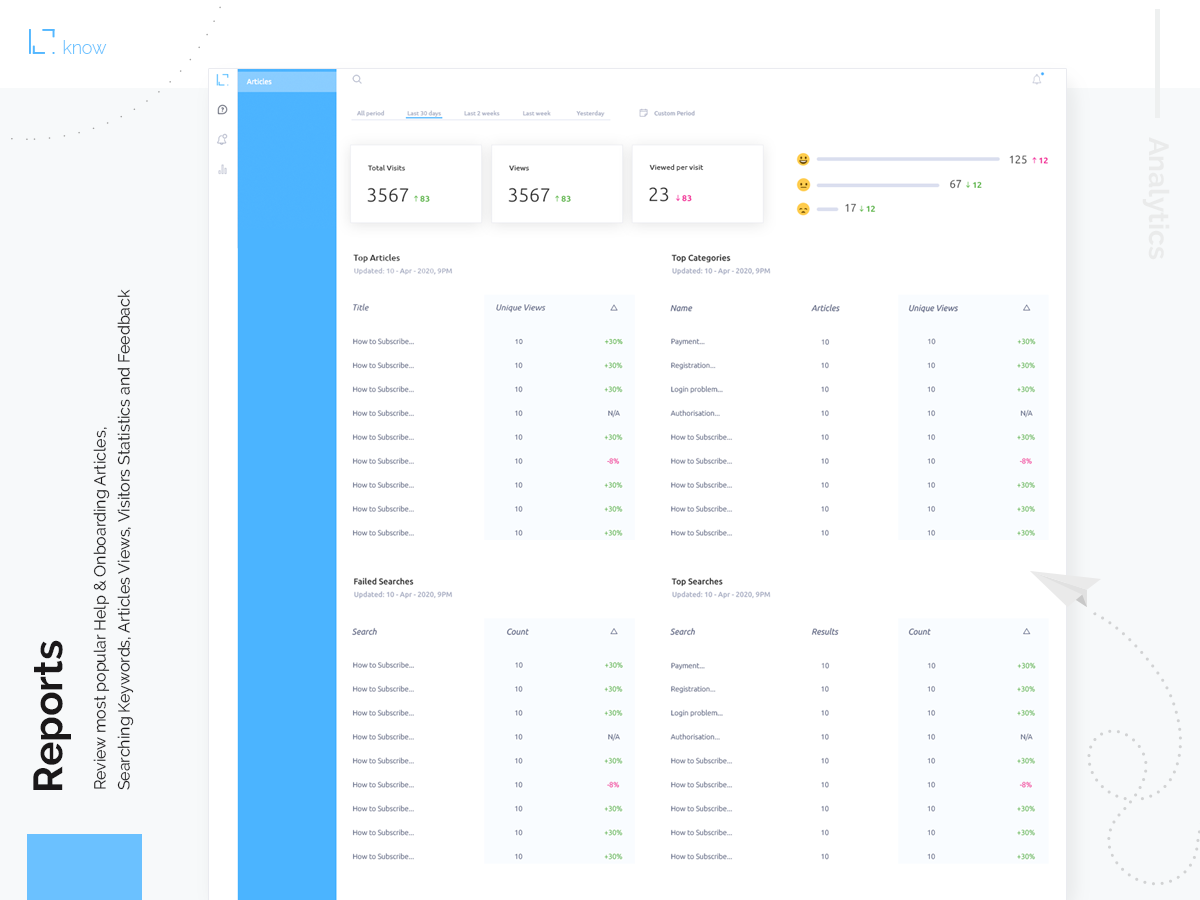Click the sad face feedback emoji
This screenshot has width=1200, height=900.
[802, 209]
